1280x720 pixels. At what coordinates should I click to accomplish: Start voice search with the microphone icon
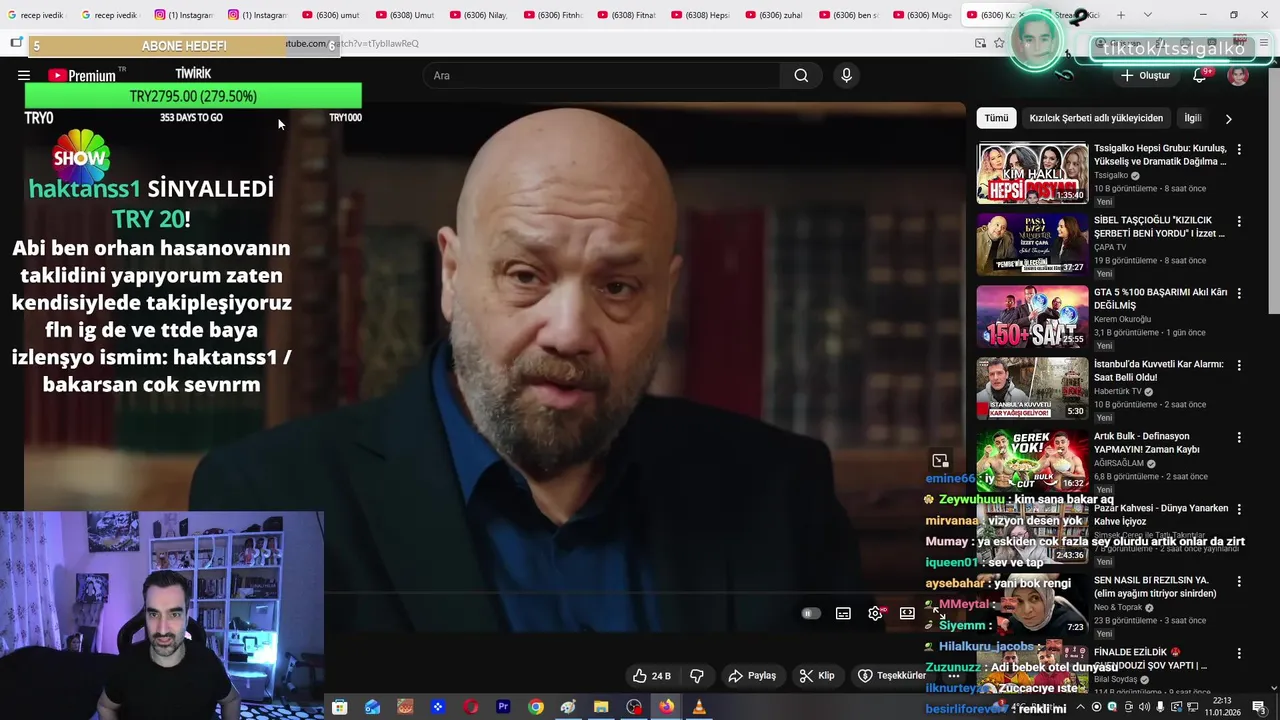(x=846, y=75)
